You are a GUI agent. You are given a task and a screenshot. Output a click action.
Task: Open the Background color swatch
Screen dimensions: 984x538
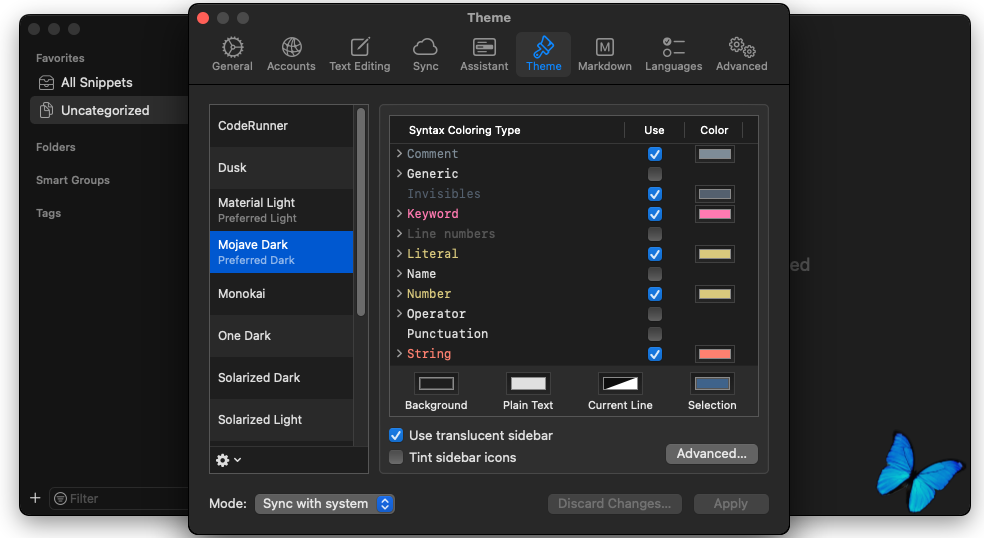pos(436,384)
